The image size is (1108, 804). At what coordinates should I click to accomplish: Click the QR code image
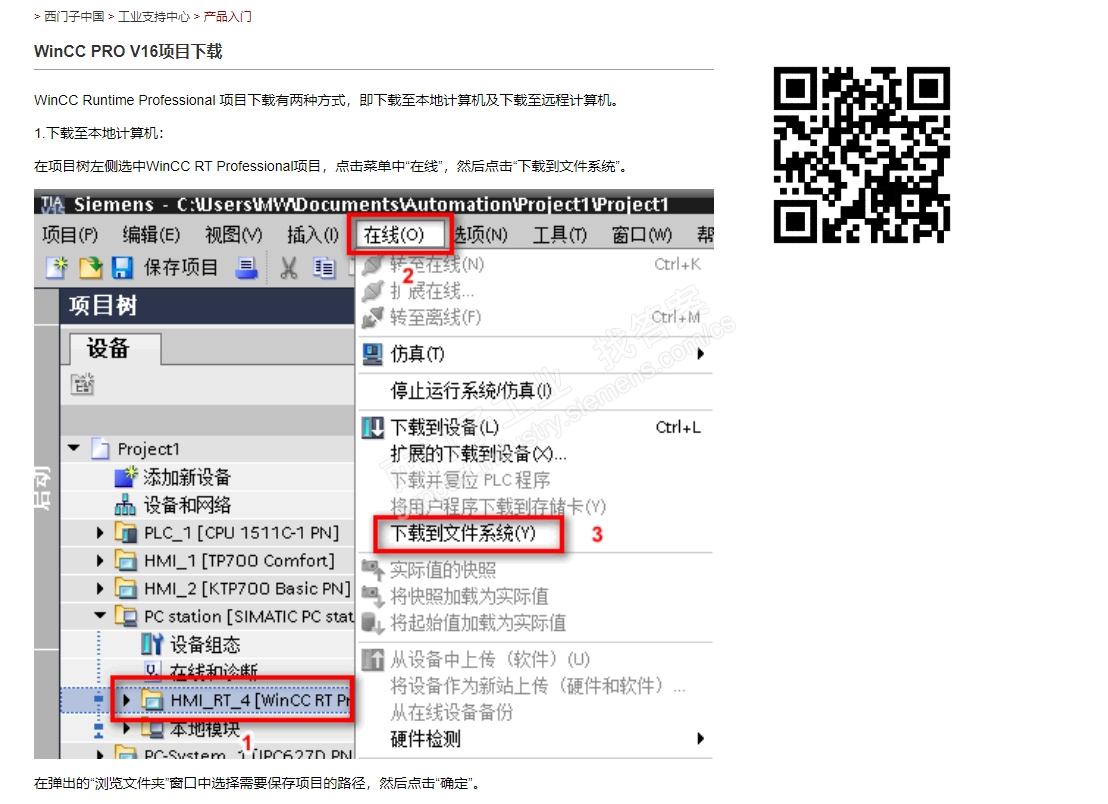(861, 155)
